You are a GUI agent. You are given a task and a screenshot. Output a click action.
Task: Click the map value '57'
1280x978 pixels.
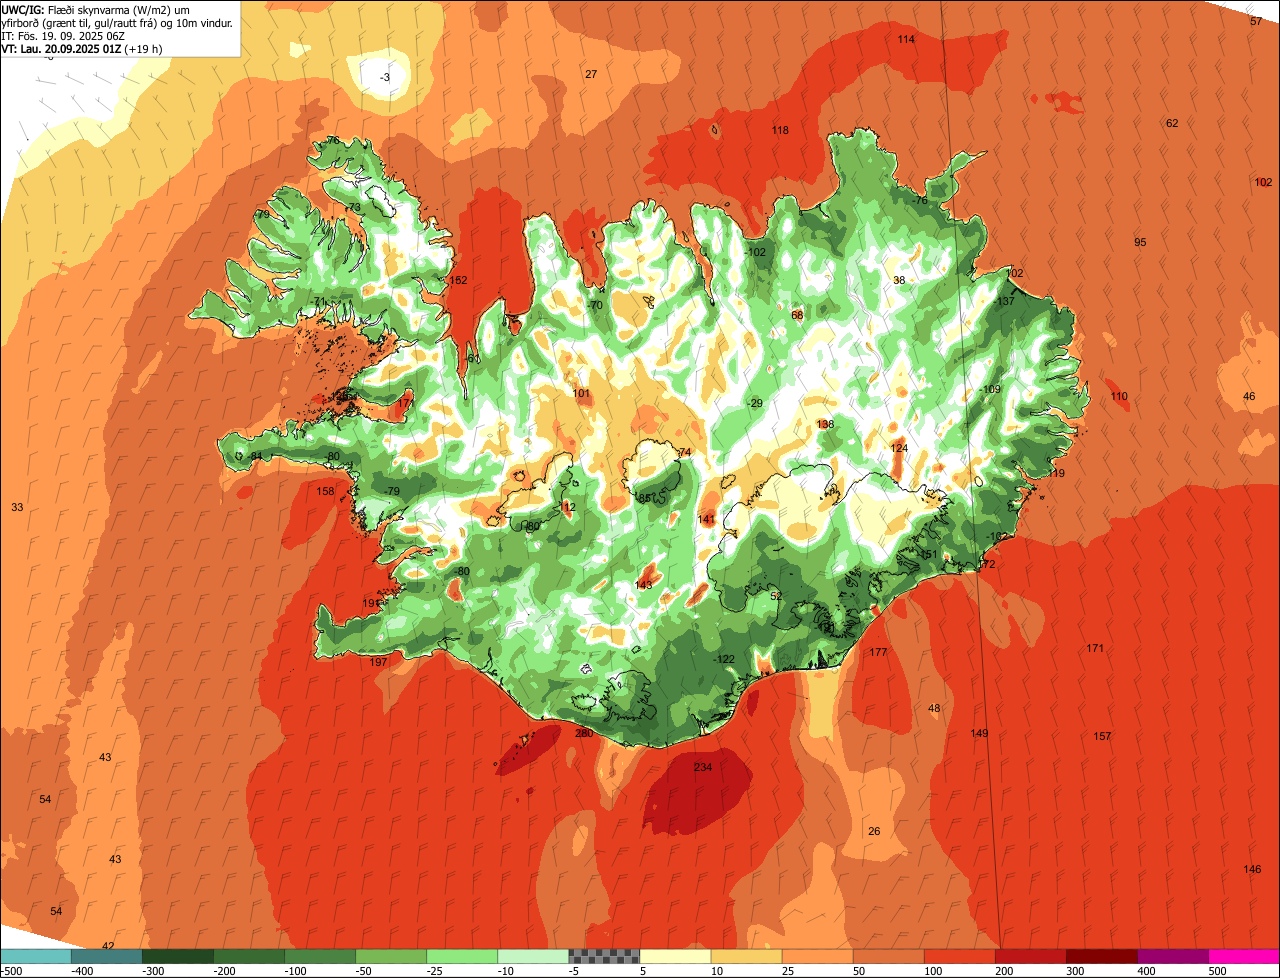coord(1256,20)
